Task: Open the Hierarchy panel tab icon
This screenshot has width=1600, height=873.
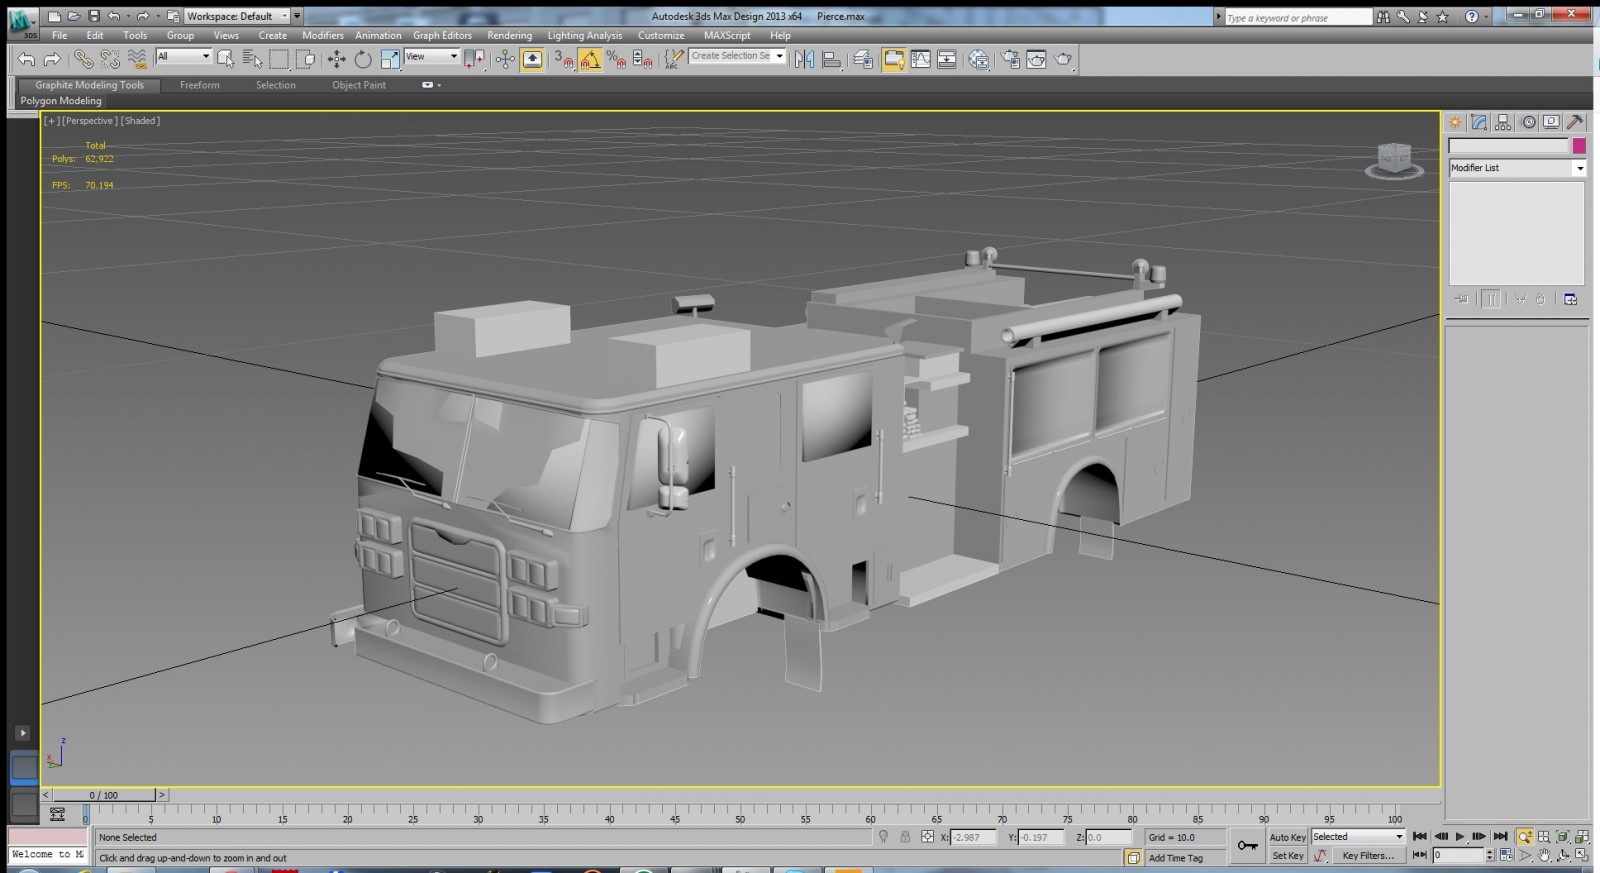Action: 1503,122
